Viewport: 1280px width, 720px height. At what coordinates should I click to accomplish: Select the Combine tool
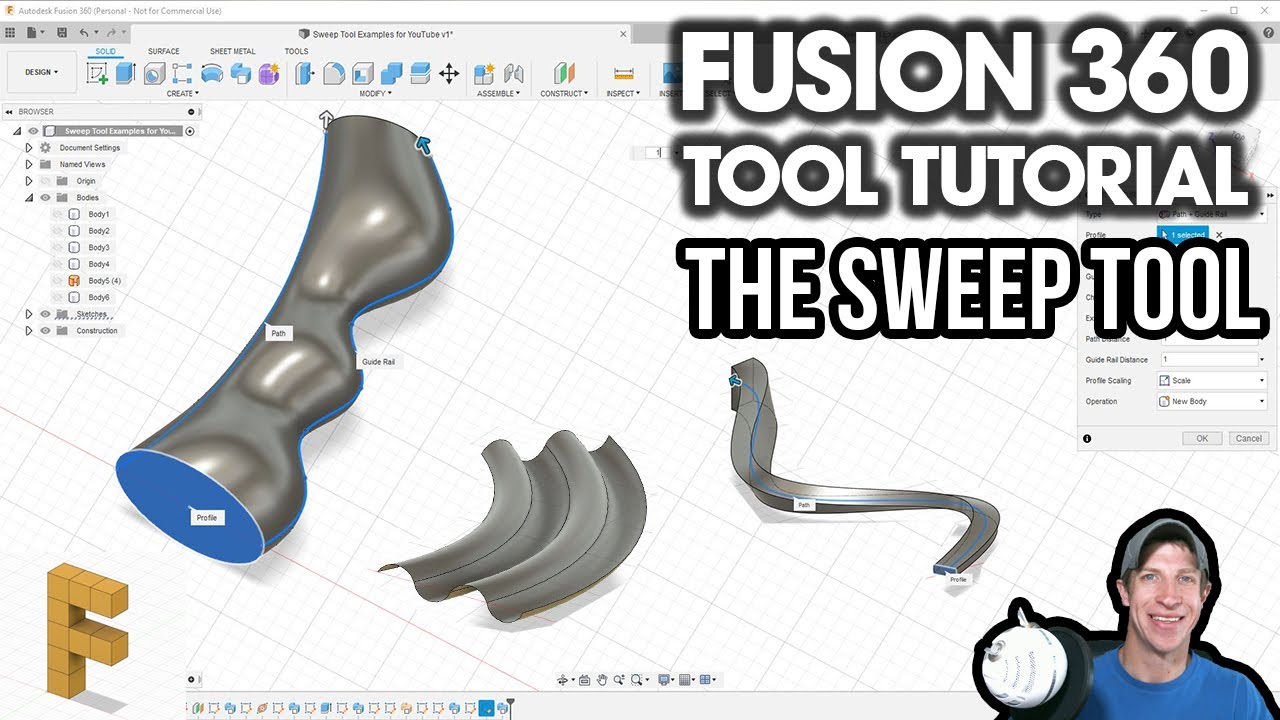pyautogui.click(x=392, y=73)
